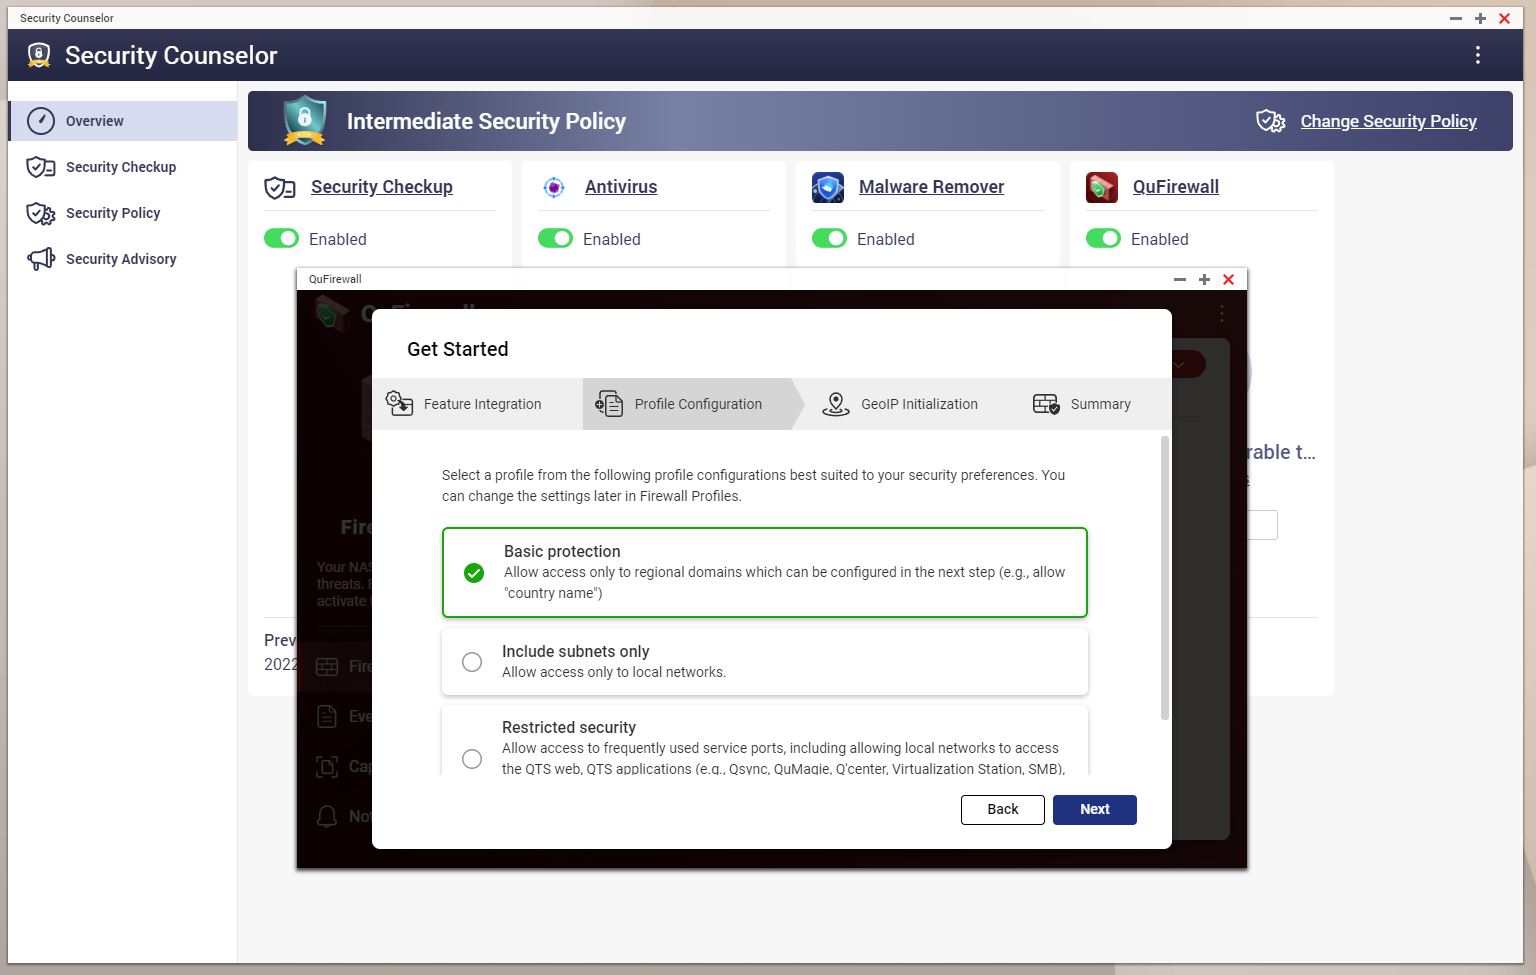Click the GeoIP Initialization location icon

[835, 404]
